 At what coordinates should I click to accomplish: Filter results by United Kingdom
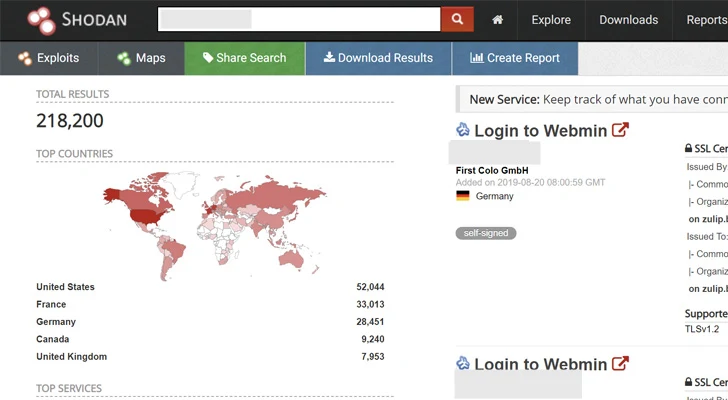pyautogui.click(x=72, y=356)
